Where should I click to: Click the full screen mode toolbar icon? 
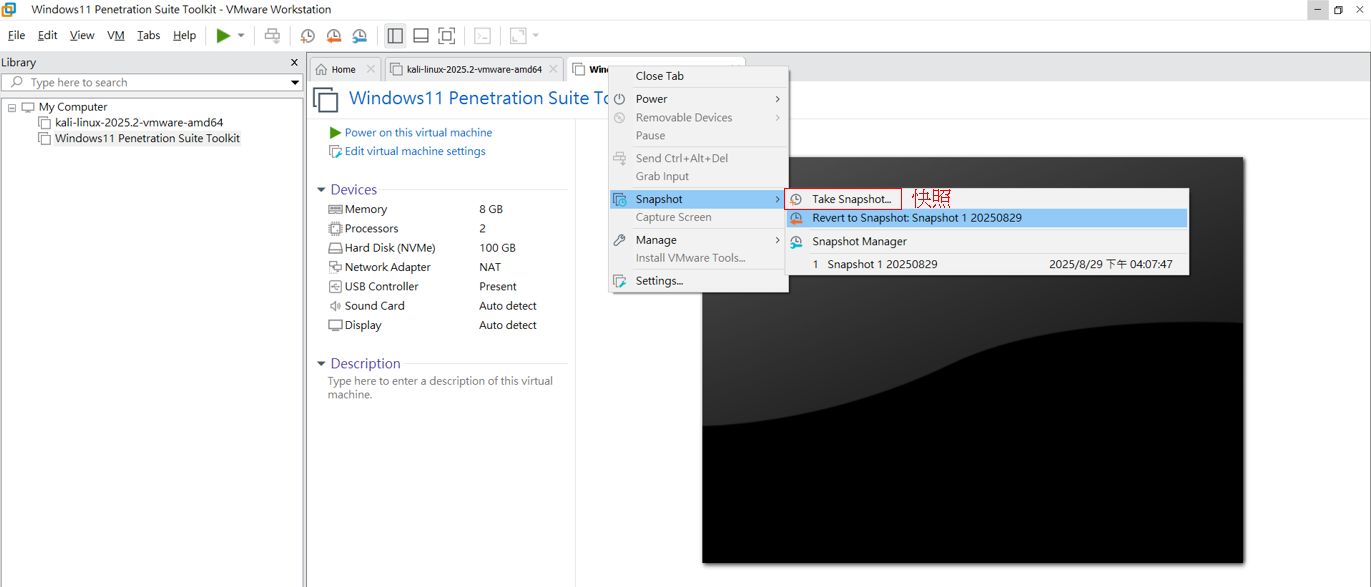447,36
